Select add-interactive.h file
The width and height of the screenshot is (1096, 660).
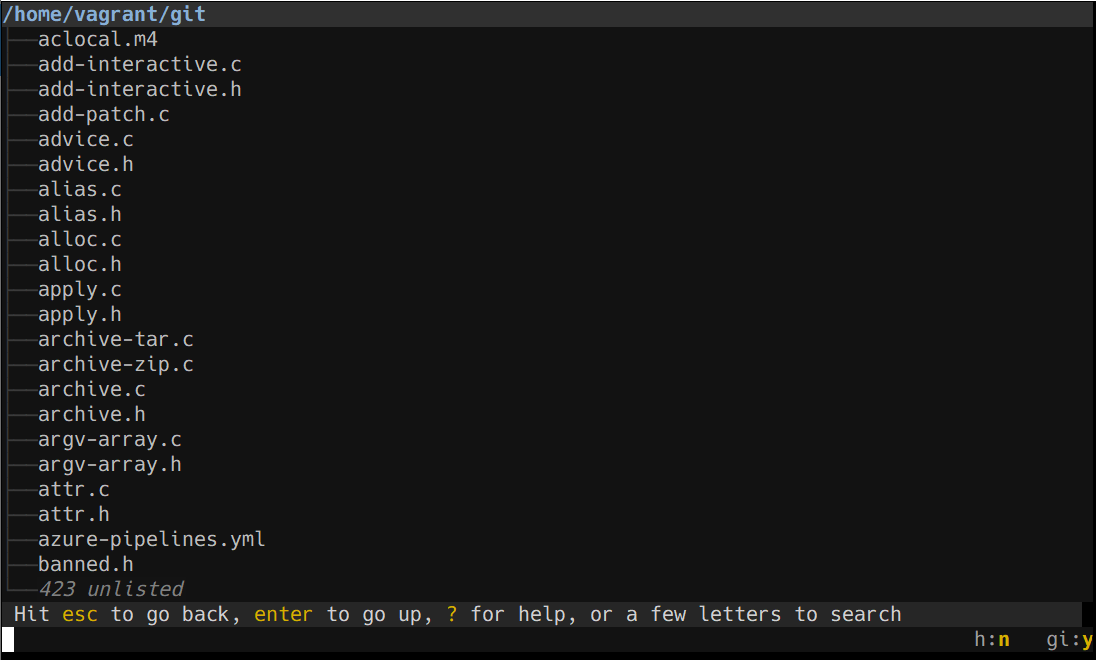(x=140, y=89)
